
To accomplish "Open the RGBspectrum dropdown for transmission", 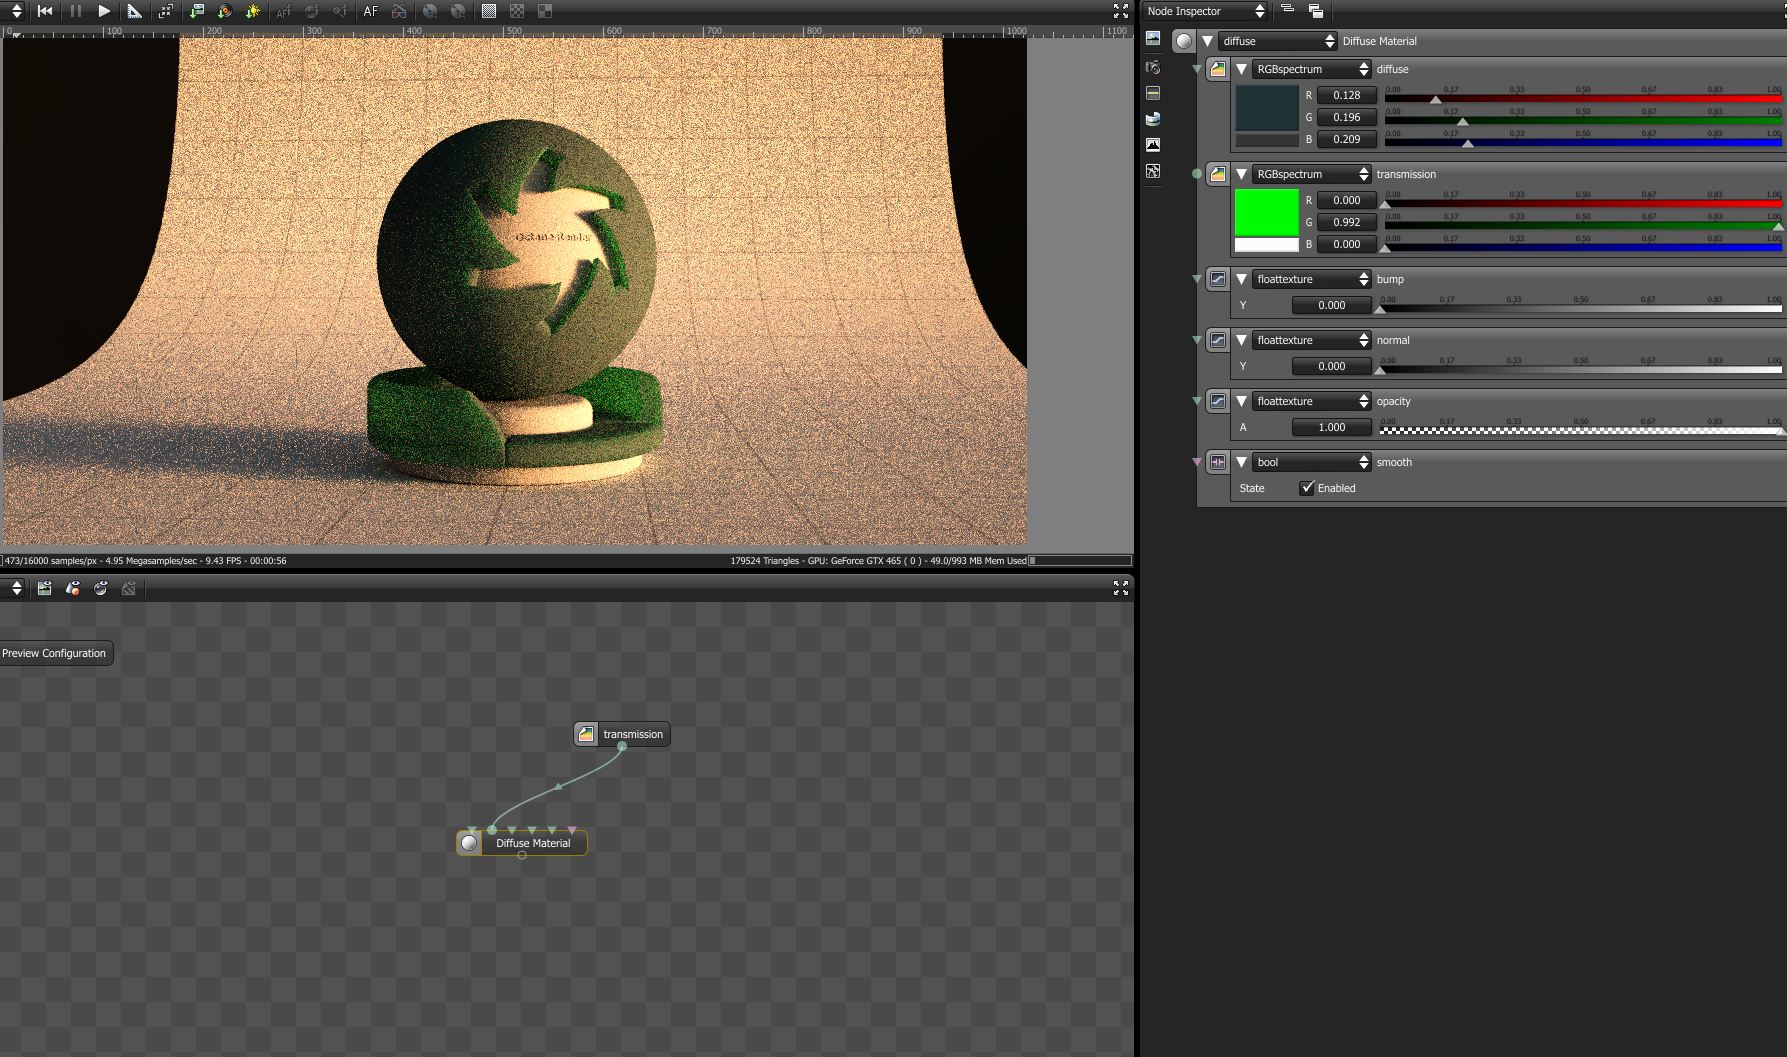I will pos(1312,174).
